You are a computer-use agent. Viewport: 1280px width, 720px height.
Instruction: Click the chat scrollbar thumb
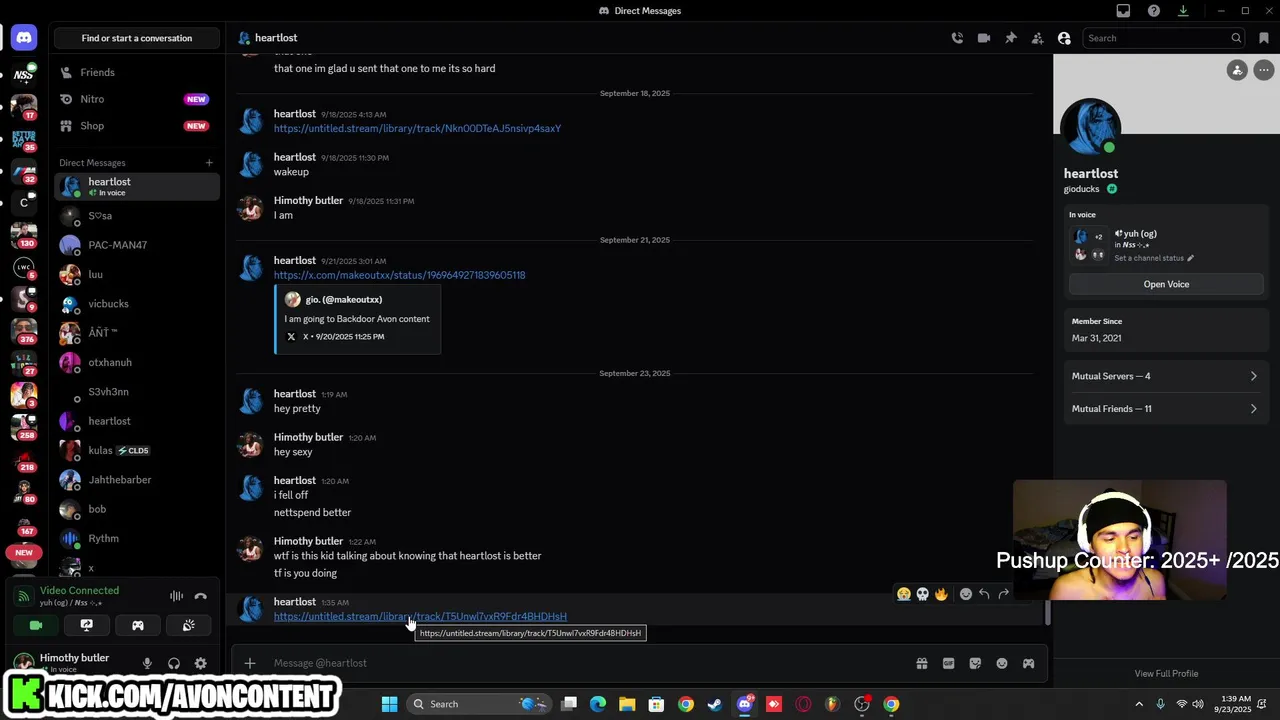tap(1047, 613)
